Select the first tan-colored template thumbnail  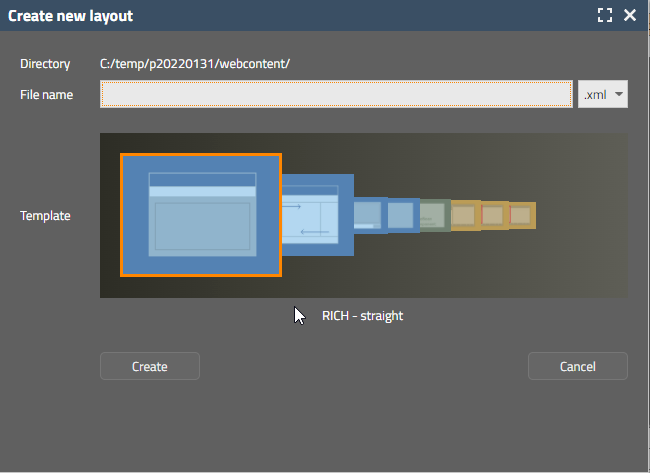(x=464, y=215)
